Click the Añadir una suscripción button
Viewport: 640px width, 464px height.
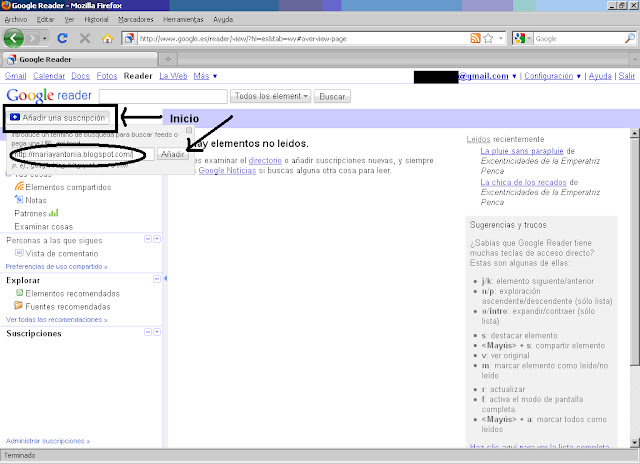tap(59, 118)
